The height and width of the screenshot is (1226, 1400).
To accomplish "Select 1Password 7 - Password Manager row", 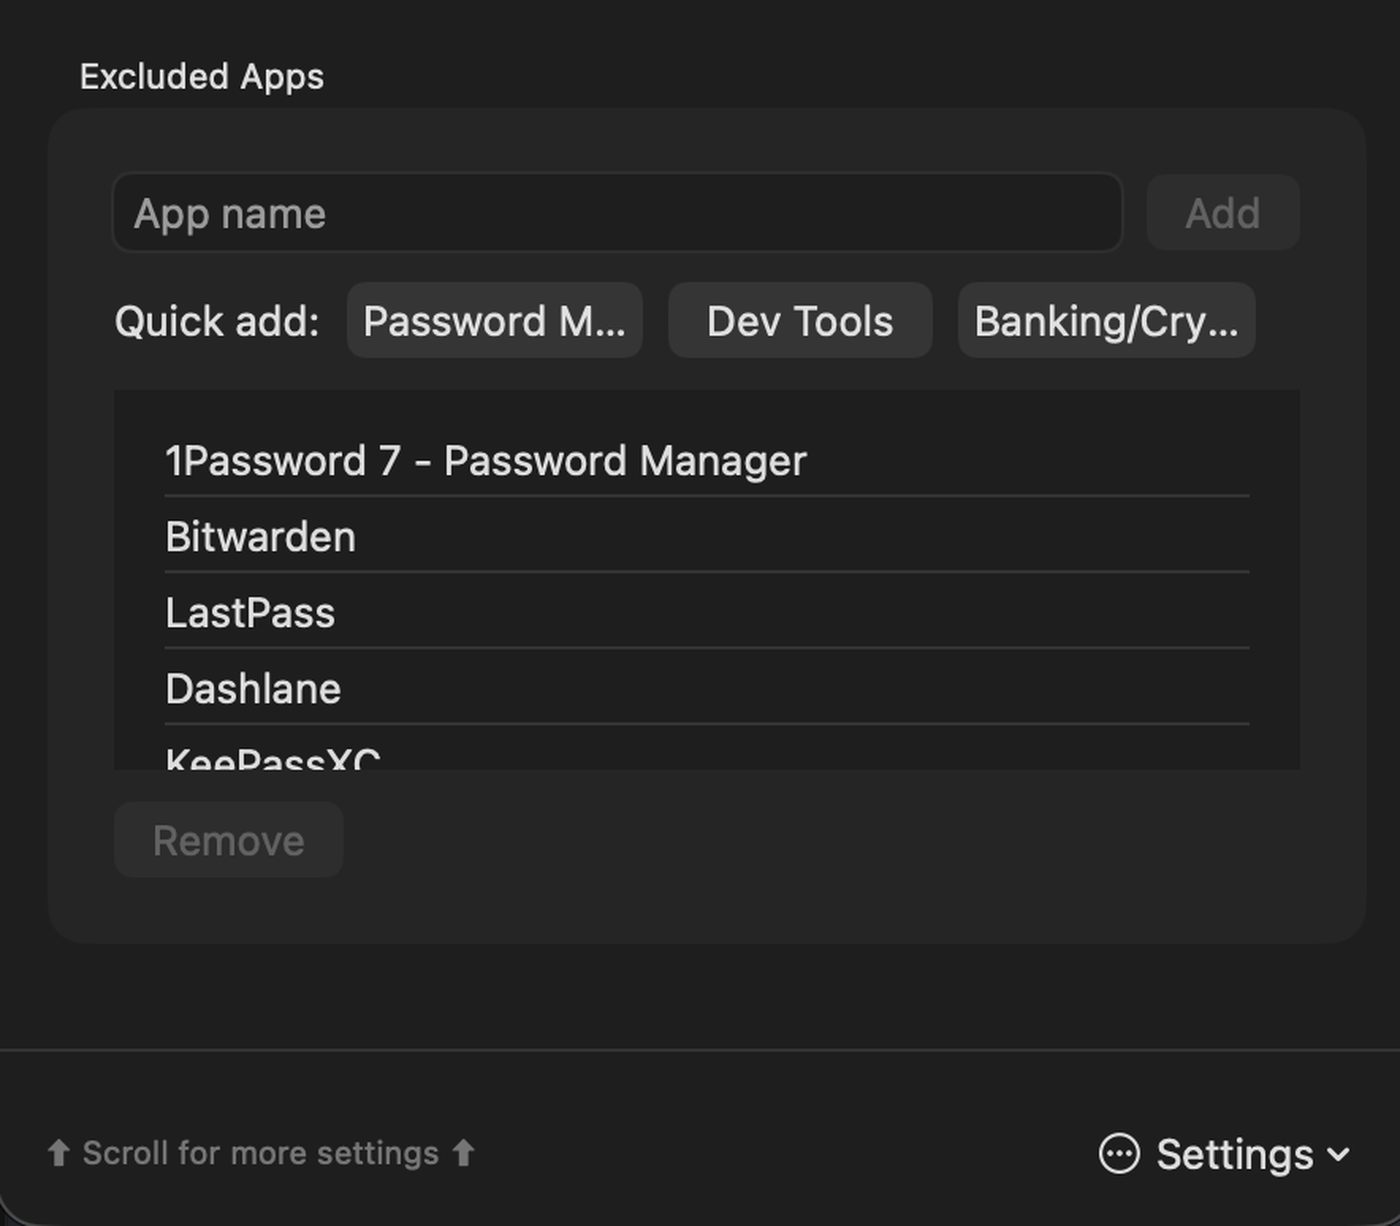I will pyautogui.click(x=707, y=461).
